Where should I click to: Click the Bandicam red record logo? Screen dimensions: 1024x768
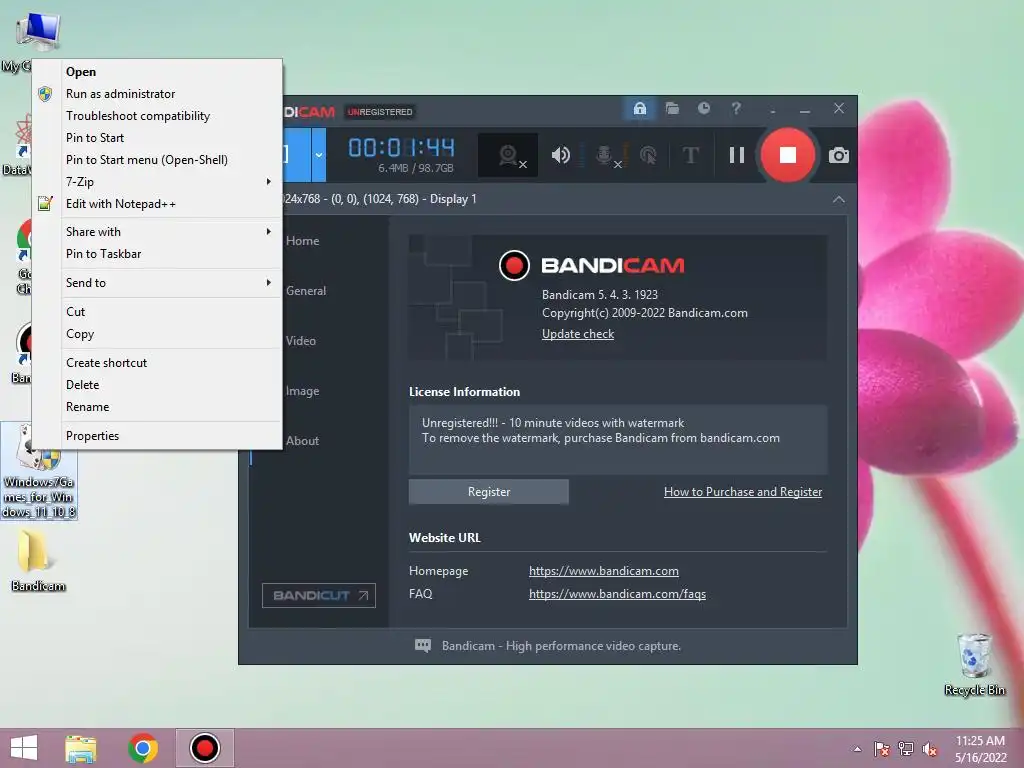[514, 265]
